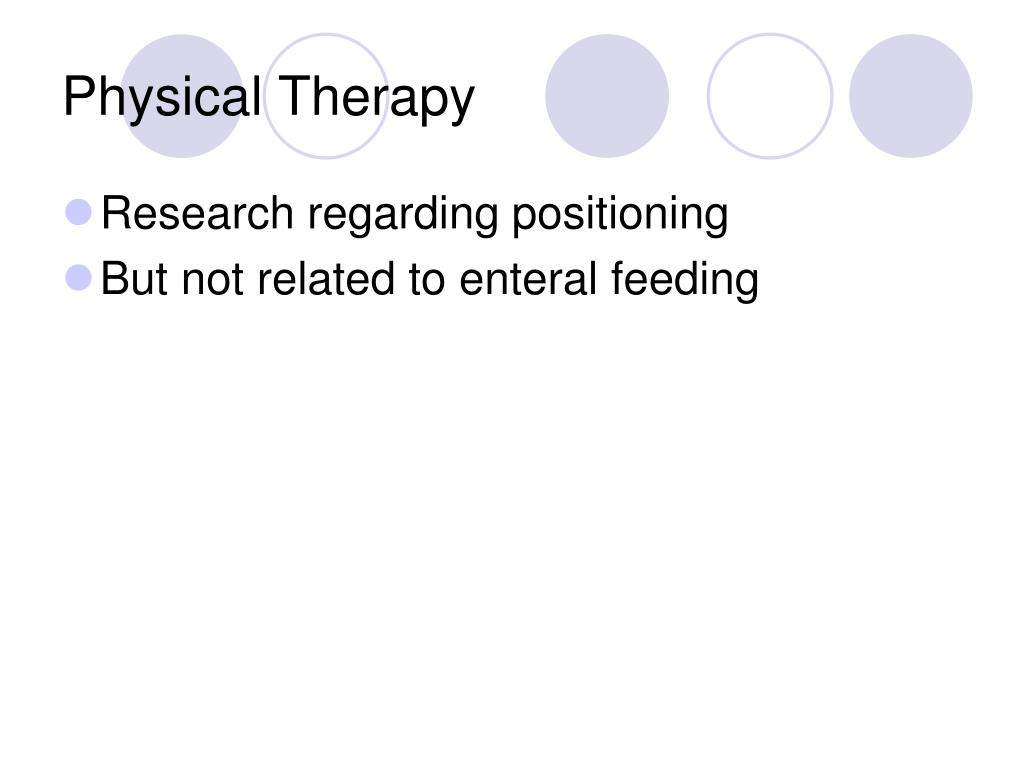Image resolution: width=1024 pixels, height=768 pixels.
Task: Click the letter y ending Therapy
Action: tap(462, 104)
